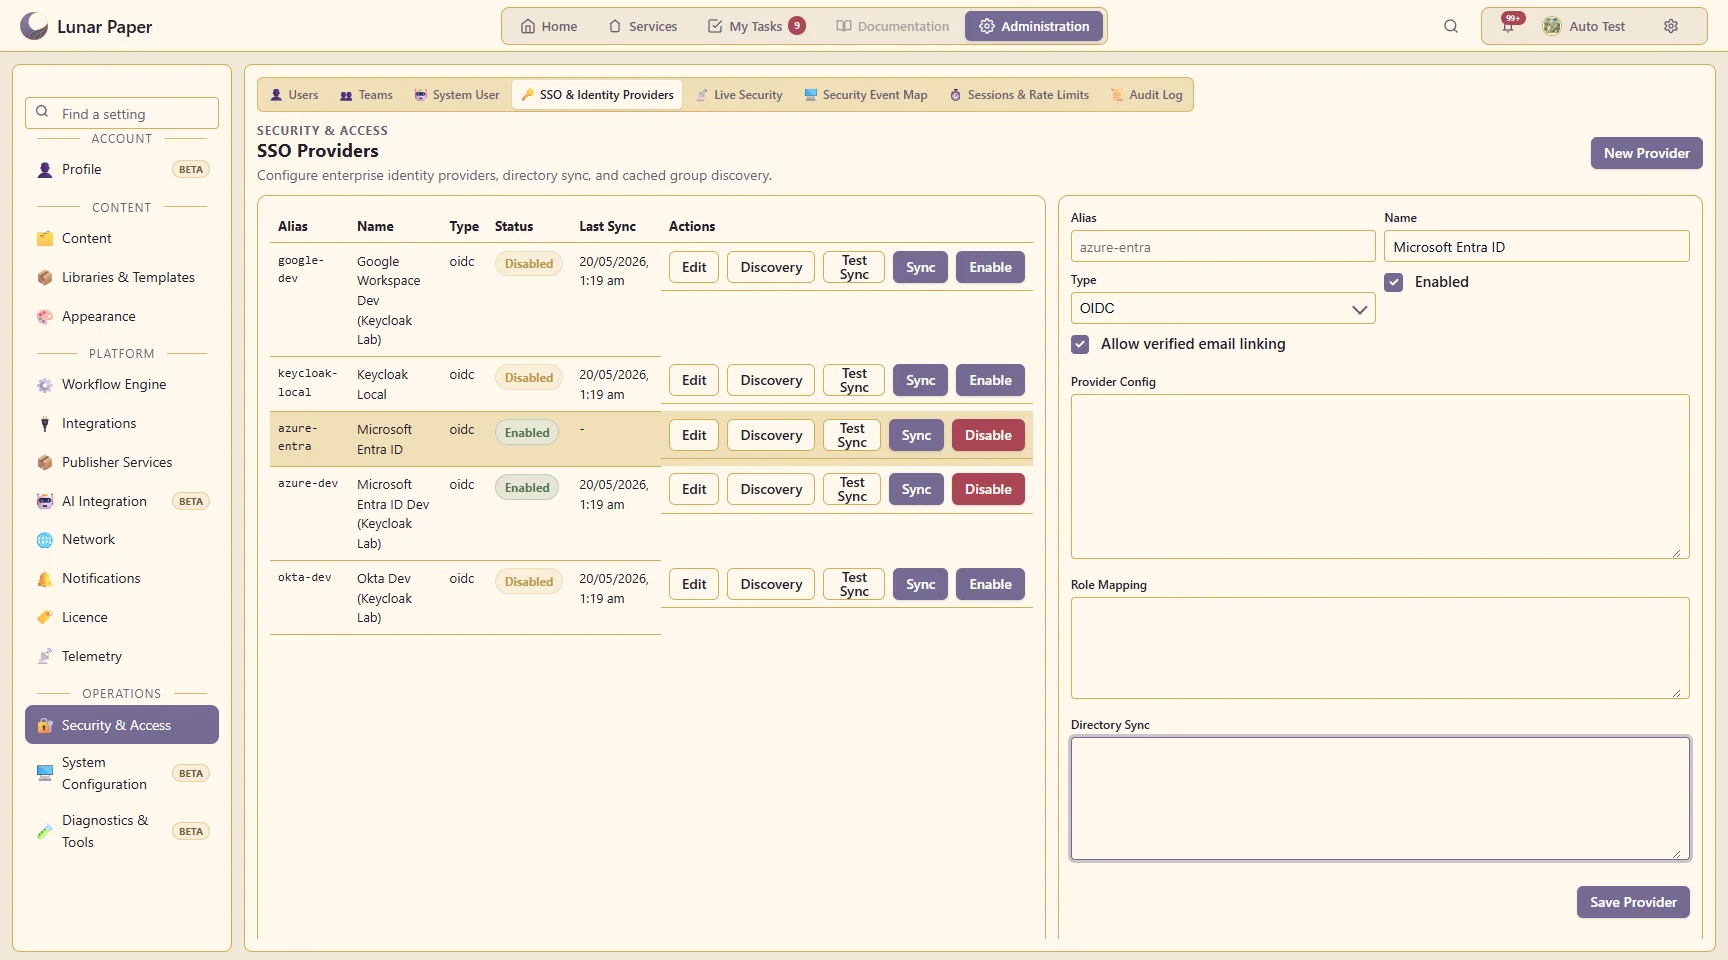The height and width of the screenshot is (960, 1728).
Task: Click the New Provider button
Action: pyautogui.click(x=1646, y=153)
